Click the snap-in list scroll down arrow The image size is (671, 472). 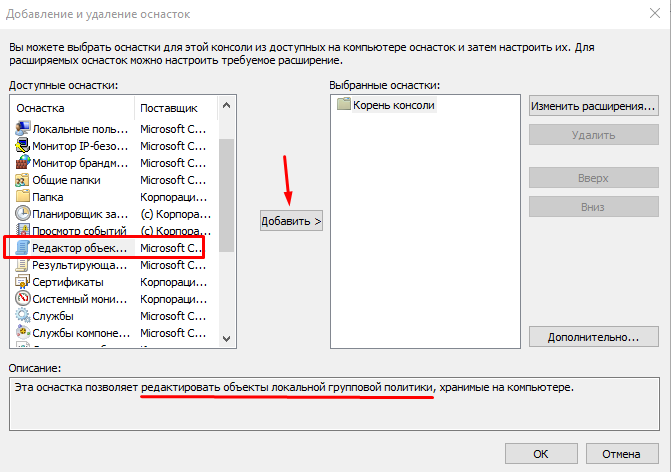(226, 338)
